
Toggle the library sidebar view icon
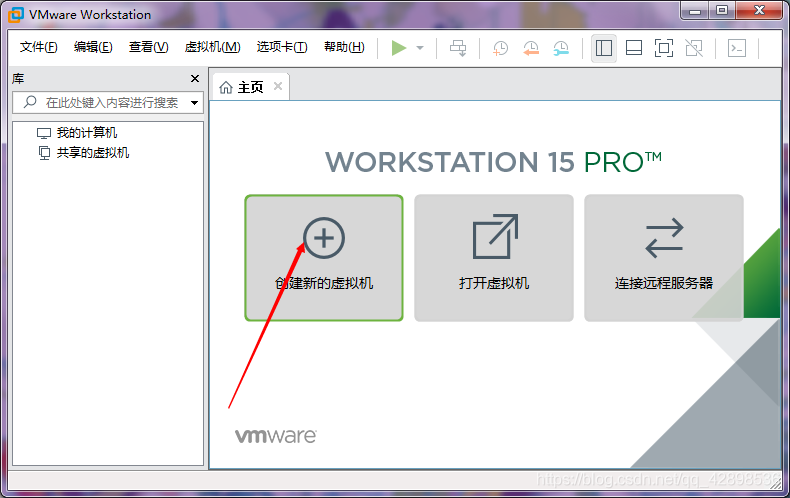[604, 48]
